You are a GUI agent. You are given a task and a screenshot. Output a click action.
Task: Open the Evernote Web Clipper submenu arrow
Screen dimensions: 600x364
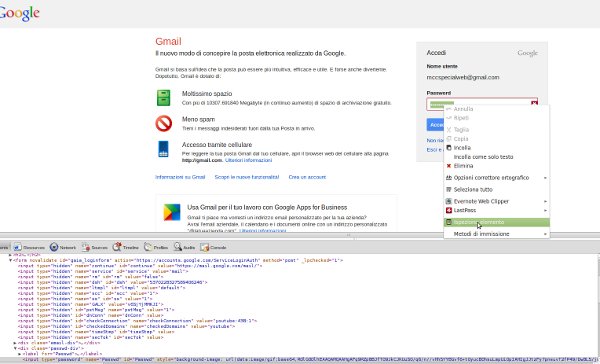tap(545, 201)
